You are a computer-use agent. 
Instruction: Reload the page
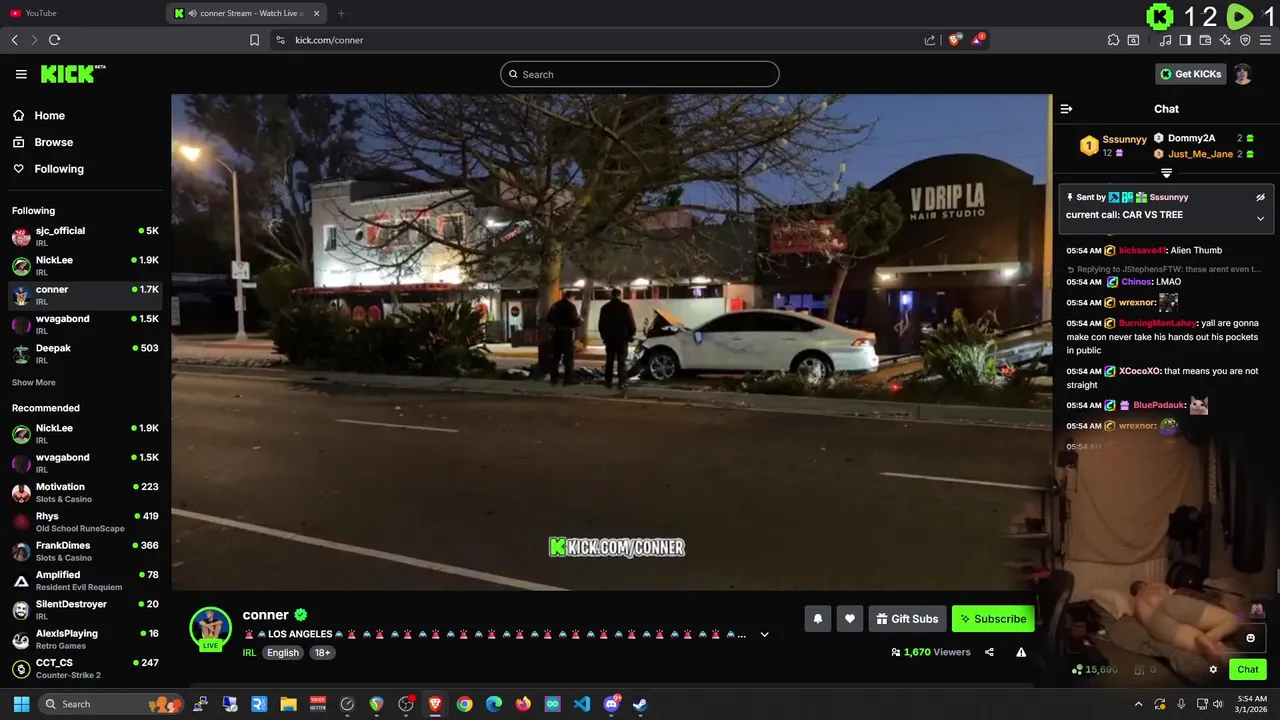54,40
